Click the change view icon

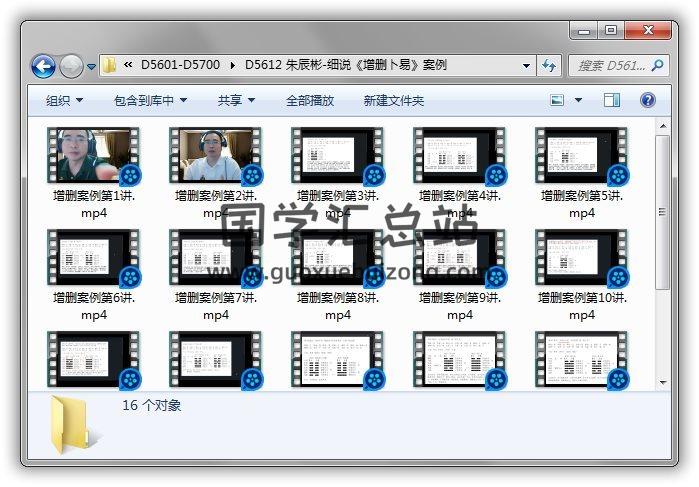pyautogui.click(x=558, y=100)
